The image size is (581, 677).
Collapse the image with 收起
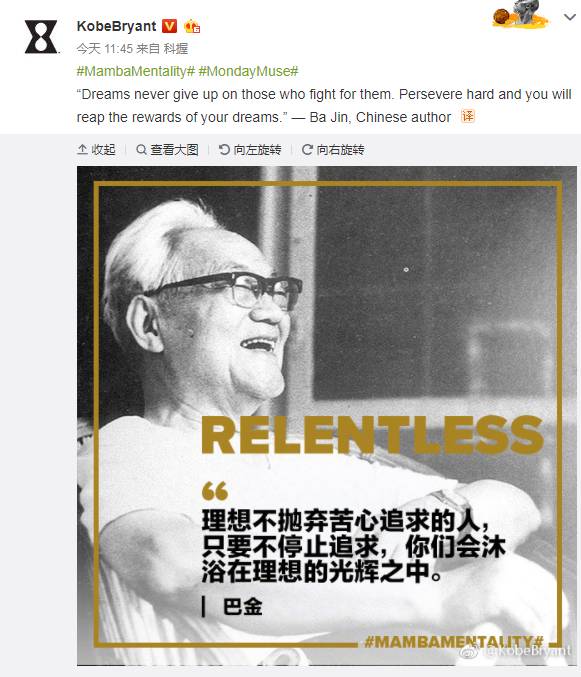pyautogui.click(x=103, y=150)
